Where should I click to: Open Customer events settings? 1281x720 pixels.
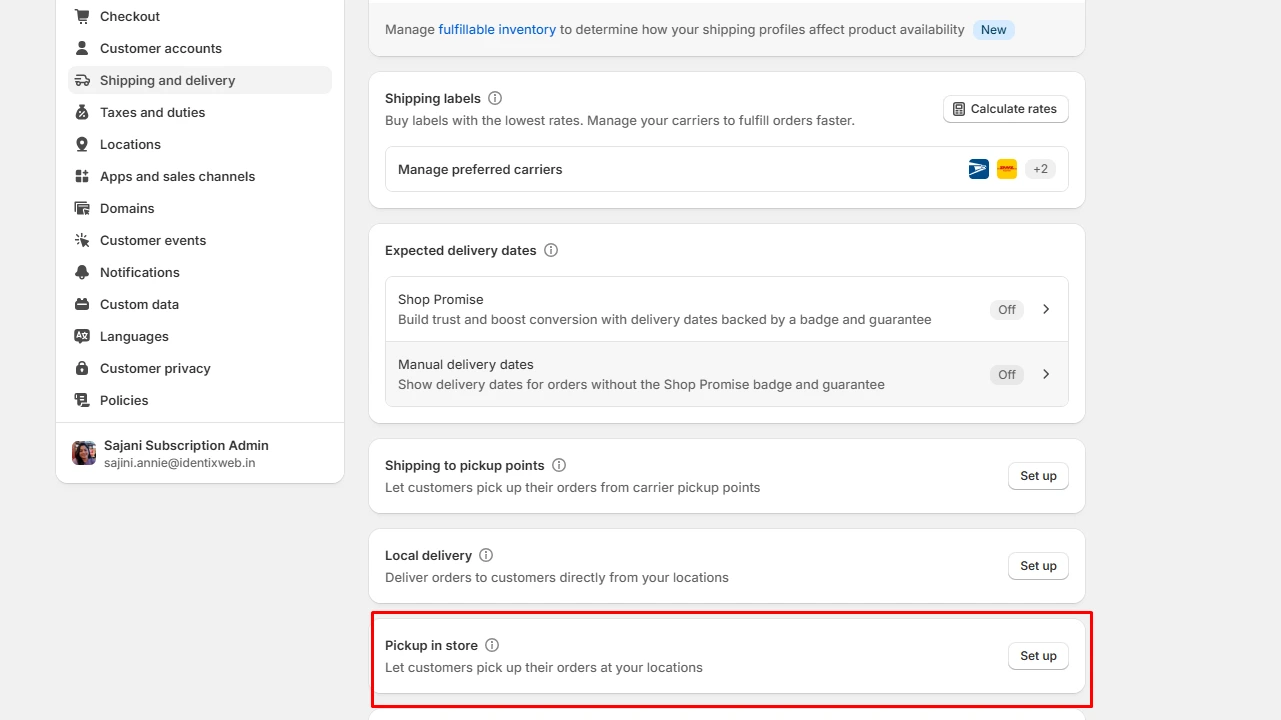click(200, 240)
